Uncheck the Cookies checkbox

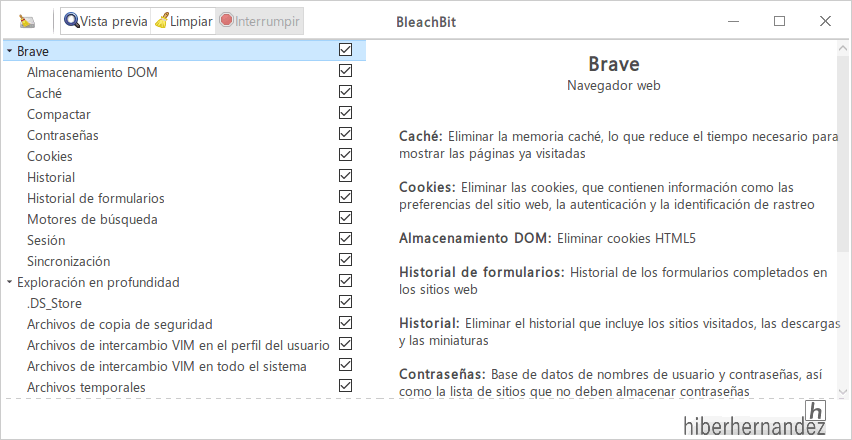(x=345, y=155)
